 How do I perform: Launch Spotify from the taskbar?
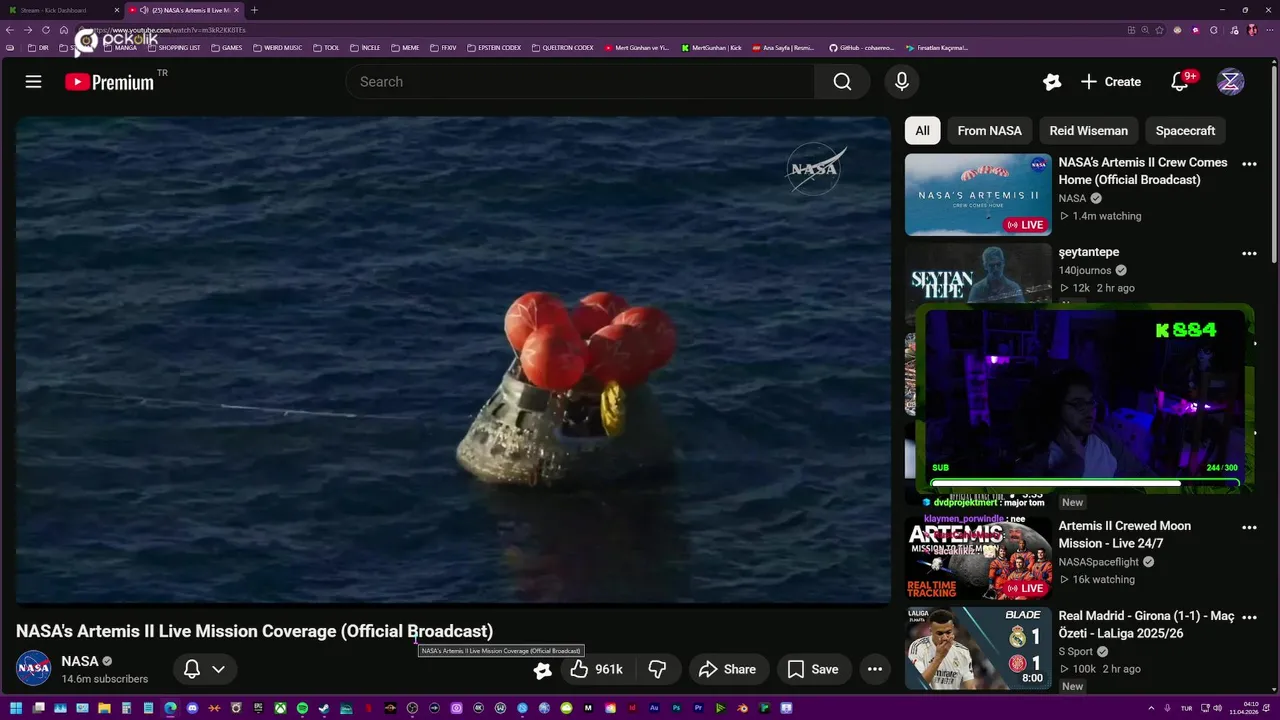tap(302, 708)
